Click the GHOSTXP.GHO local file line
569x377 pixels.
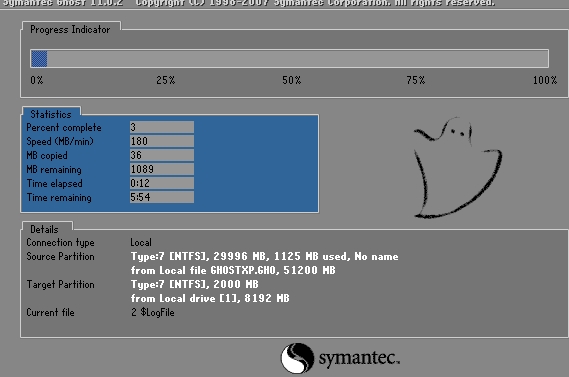click(x=233, y=270)
